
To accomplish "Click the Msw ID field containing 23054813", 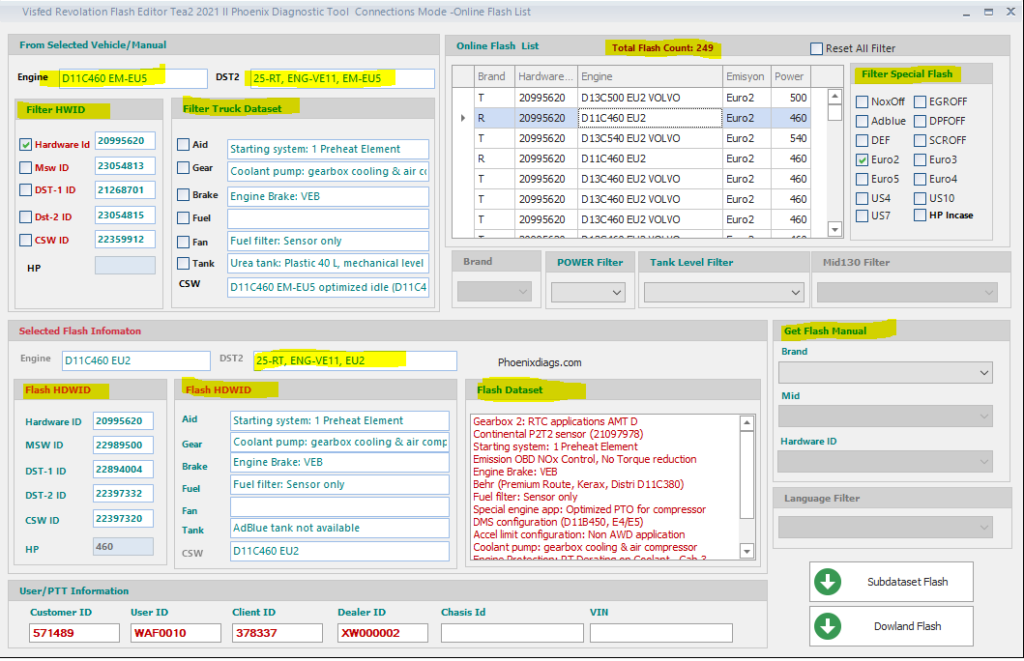I will 125,166.
